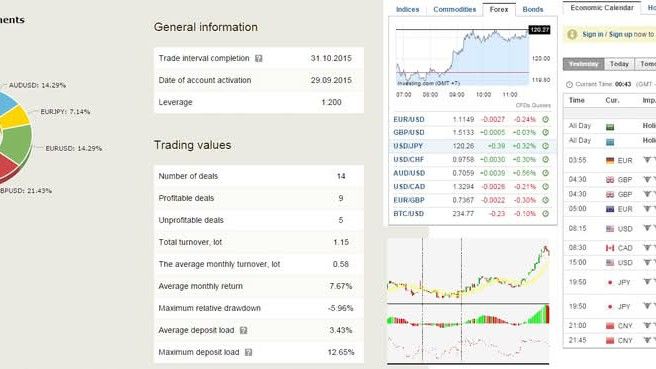Image resolution: width=656 pixels, height=369 pixels.
Task: Click the candlestick chart thumbnail
Action: (468, 301)
